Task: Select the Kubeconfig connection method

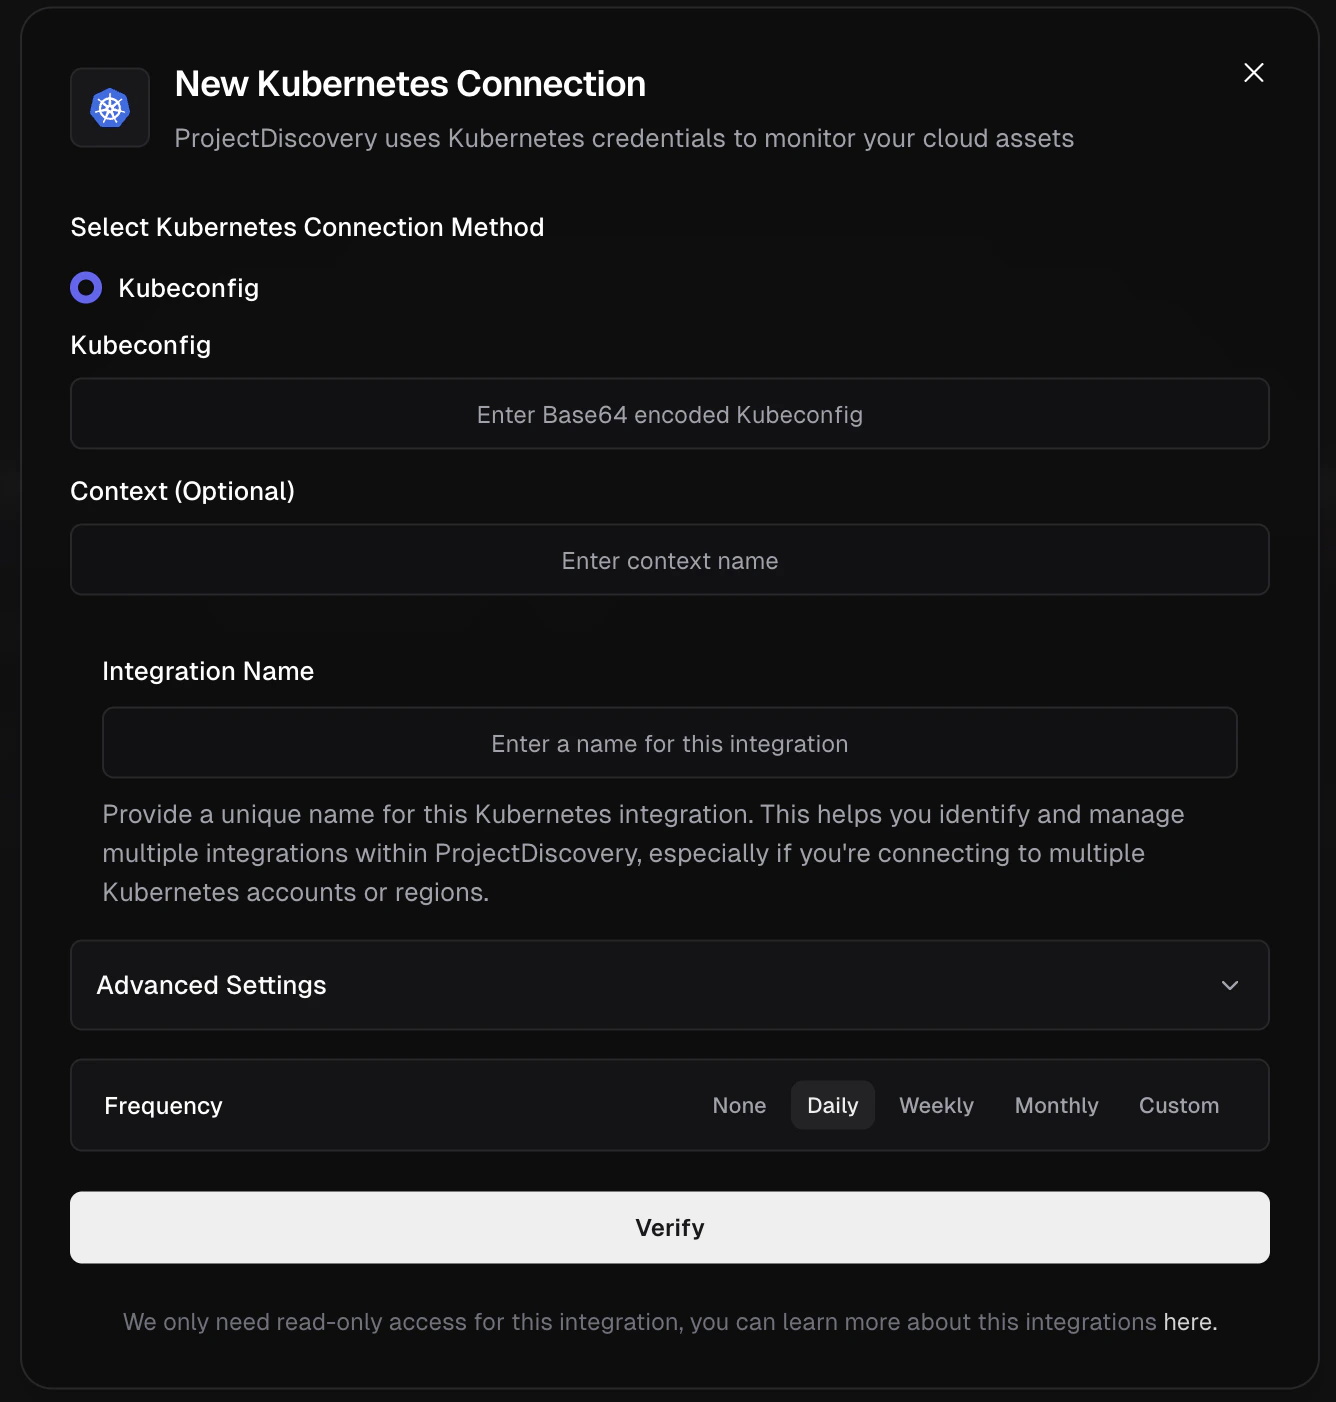Action: click(86, 287)
